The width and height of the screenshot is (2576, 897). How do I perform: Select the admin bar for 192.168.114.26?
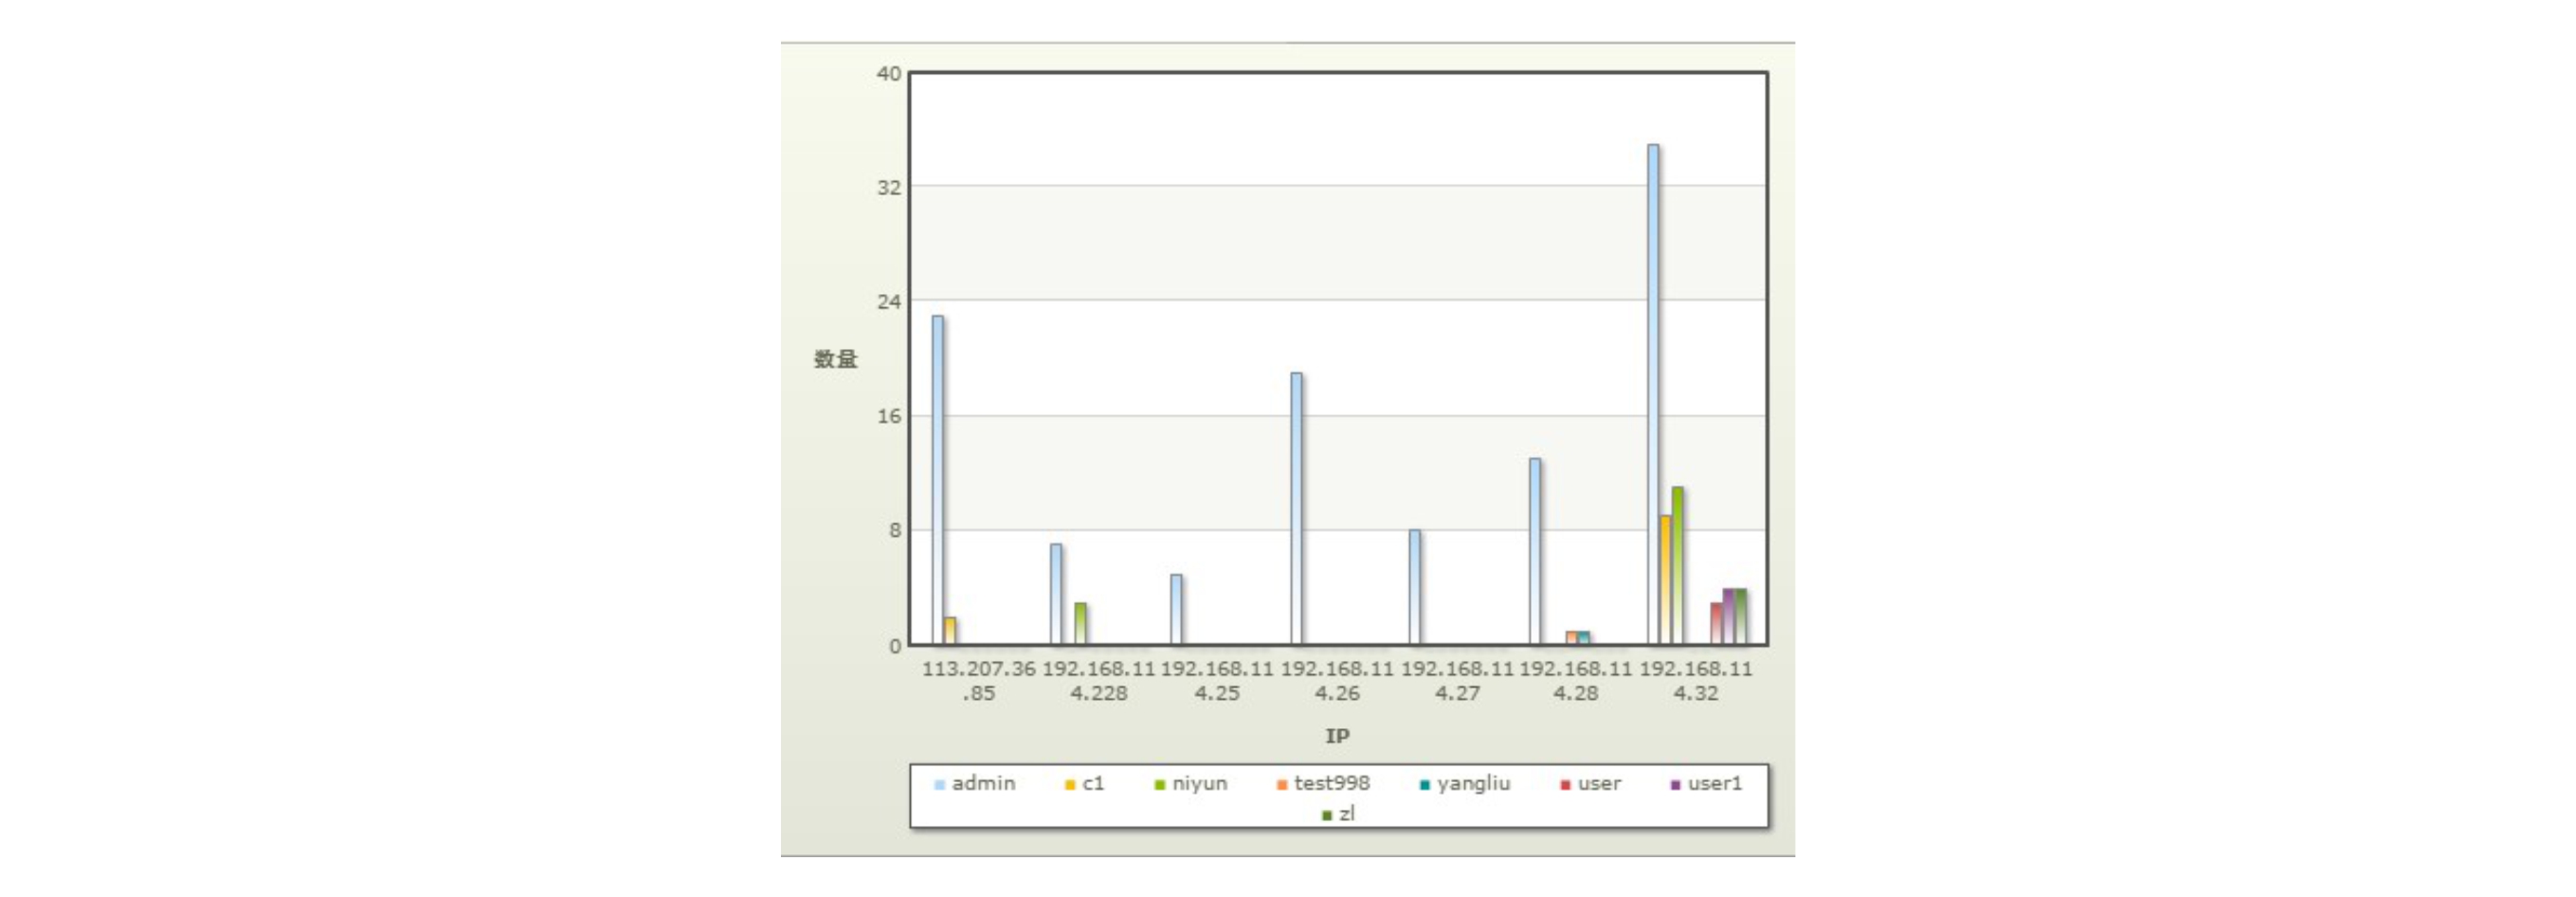point(1296,508)
